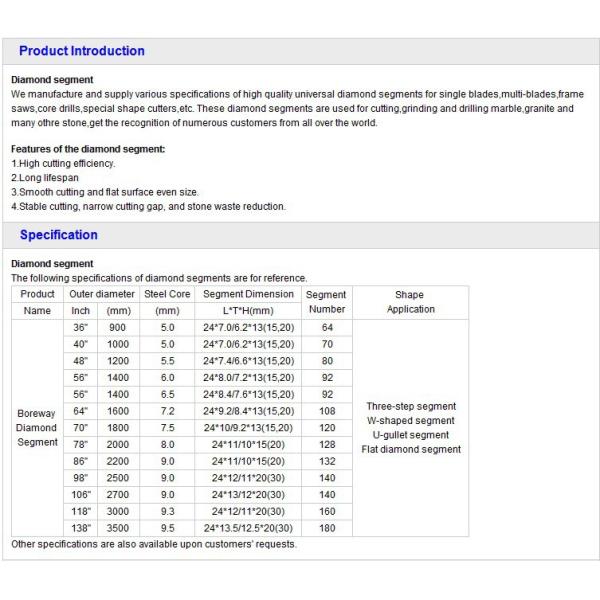This screenshot has height=600, width=600.
Task: Click the '2.Long lifespan' feature line
Action: pyautogui.click(x=46, y=178)
